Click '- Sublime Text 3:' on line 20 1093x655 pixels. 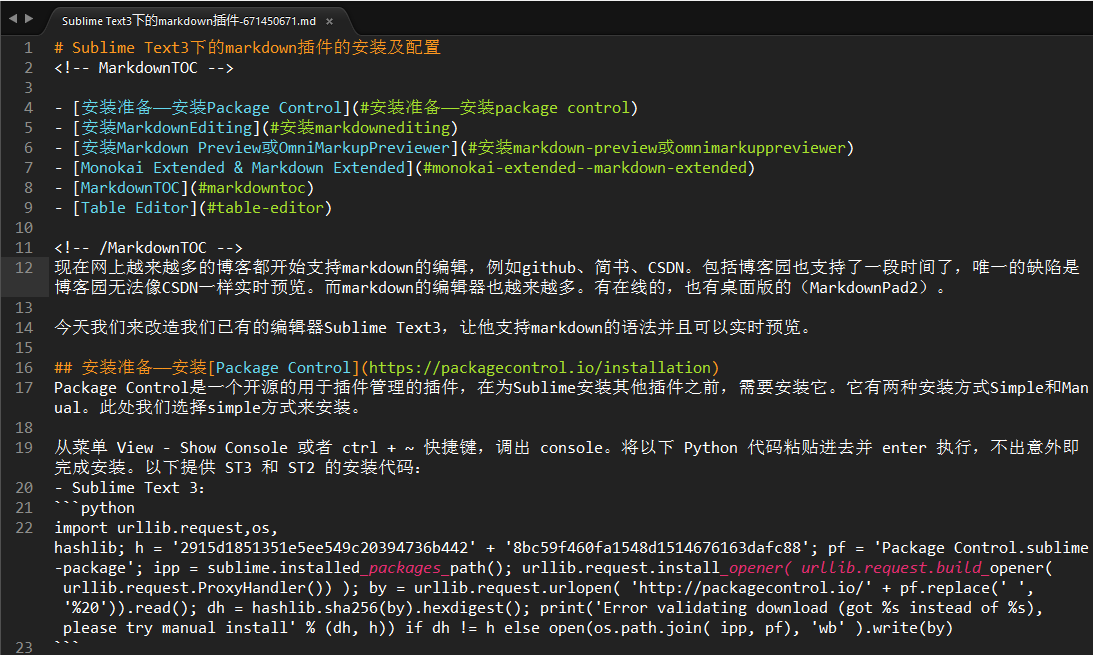tap(130, 488)
